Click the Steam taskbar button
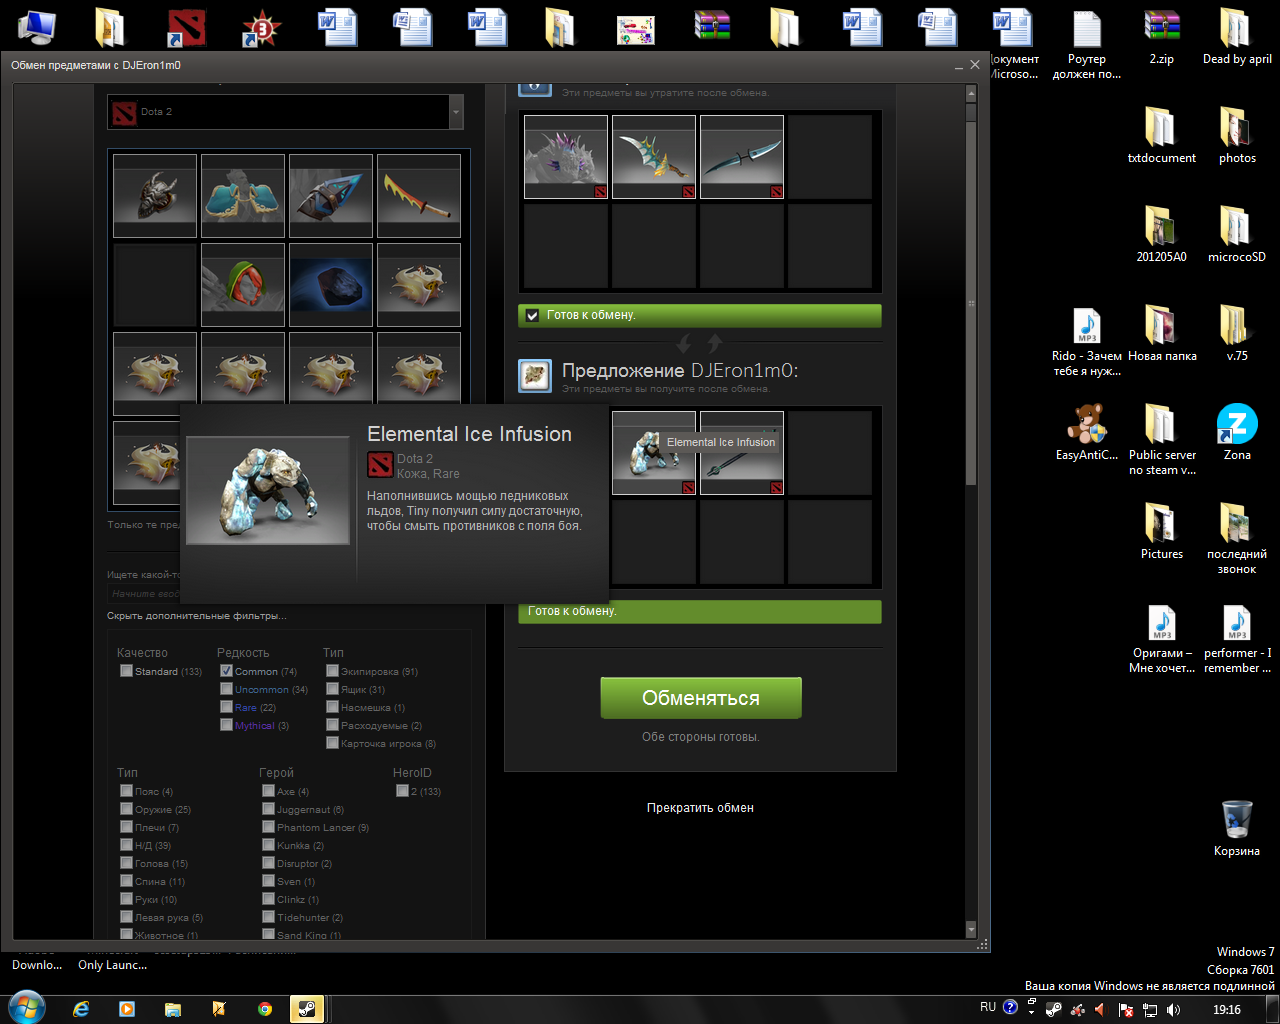The height and width of the screenshot is (1024, 1280). (307, 1009)
